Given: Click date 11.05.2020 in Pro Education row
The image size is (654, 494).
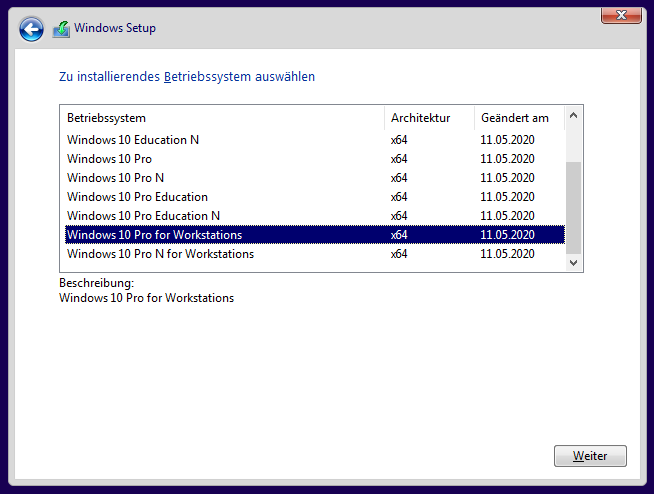Looking at the screenshot, I should click(x=507, y=197).
